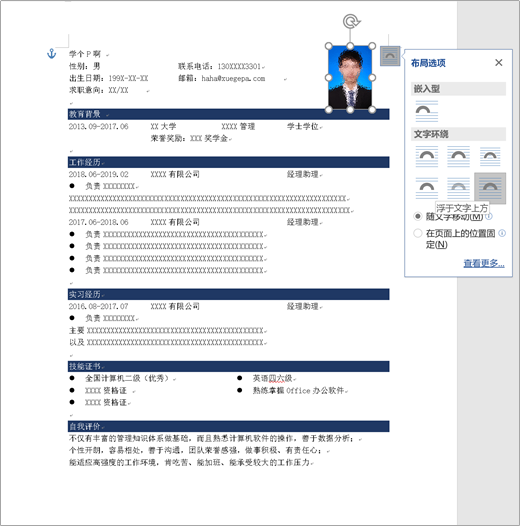The width and height of the screenshot is (520, 526).
Task: Click the 实习经历 section heading
Action: point(85,295)
